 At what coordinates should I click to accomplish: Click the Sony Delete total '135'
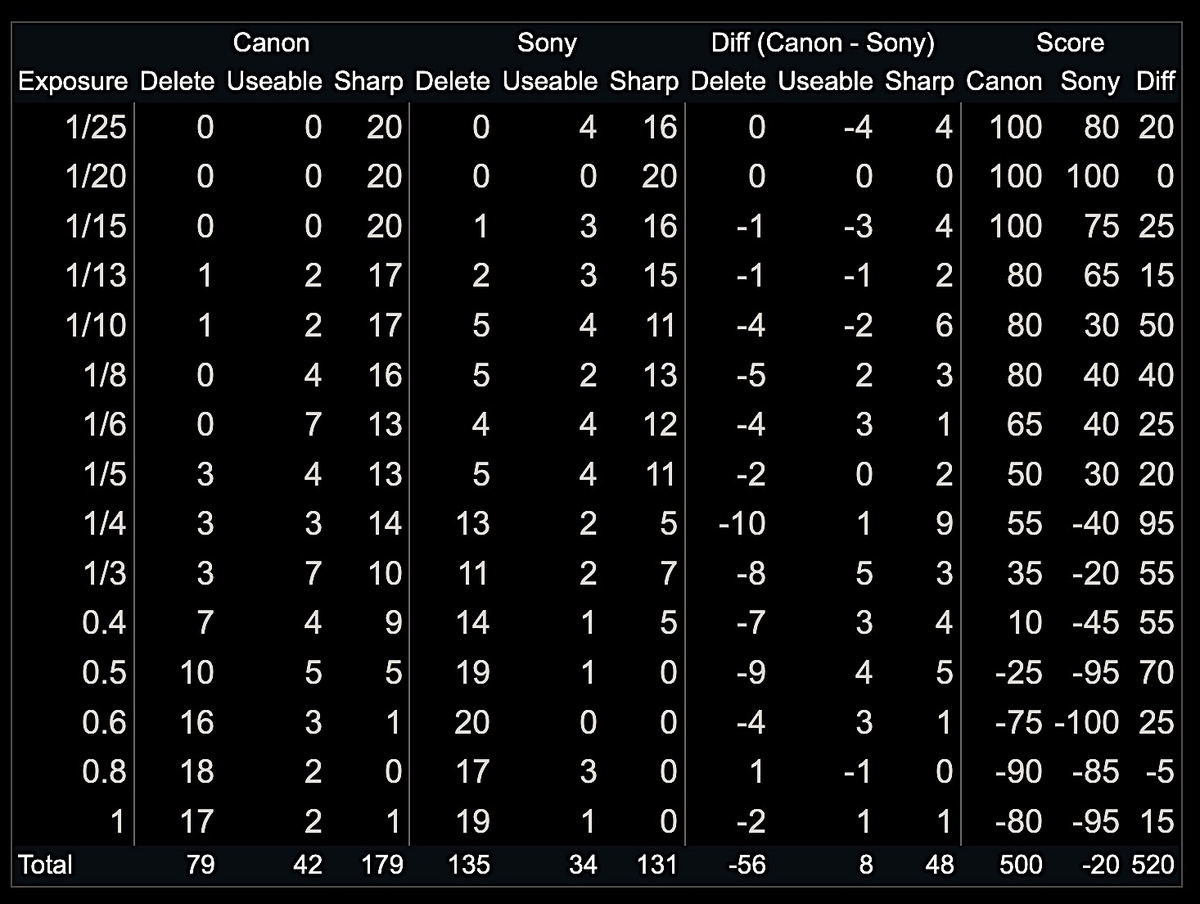470,864
